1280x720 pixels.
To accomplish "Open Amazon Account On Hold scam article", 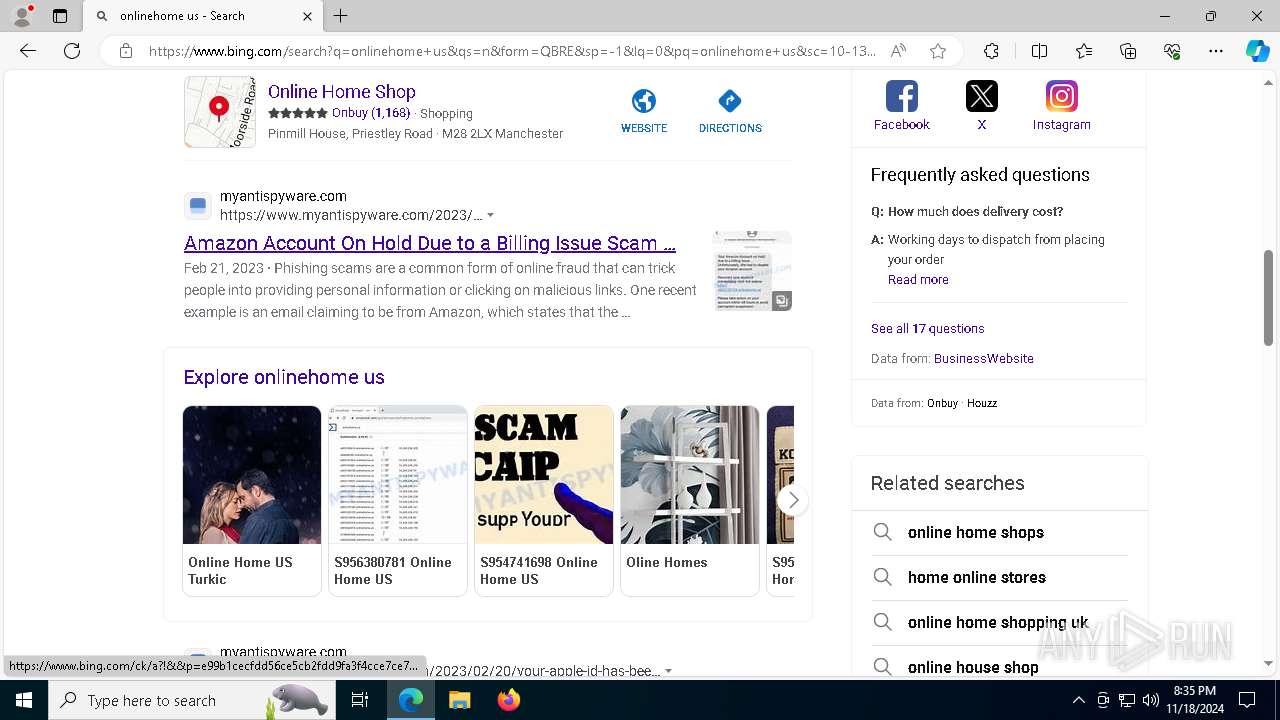I will pos(430,243).
